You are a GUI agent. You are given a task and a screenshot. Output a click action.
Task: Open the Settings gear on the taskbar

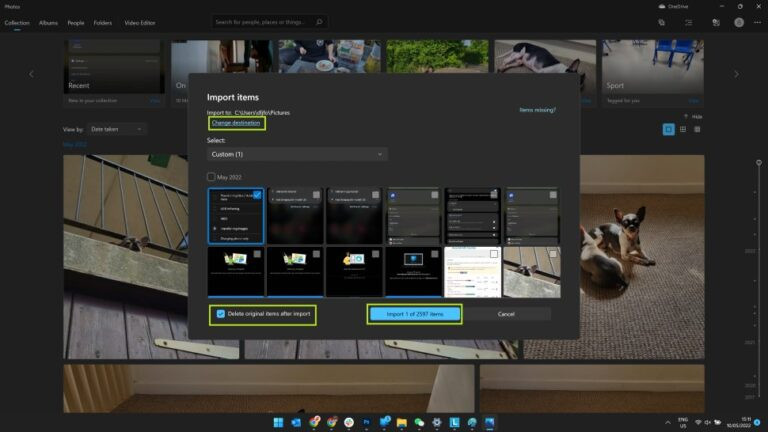point(437,422)
